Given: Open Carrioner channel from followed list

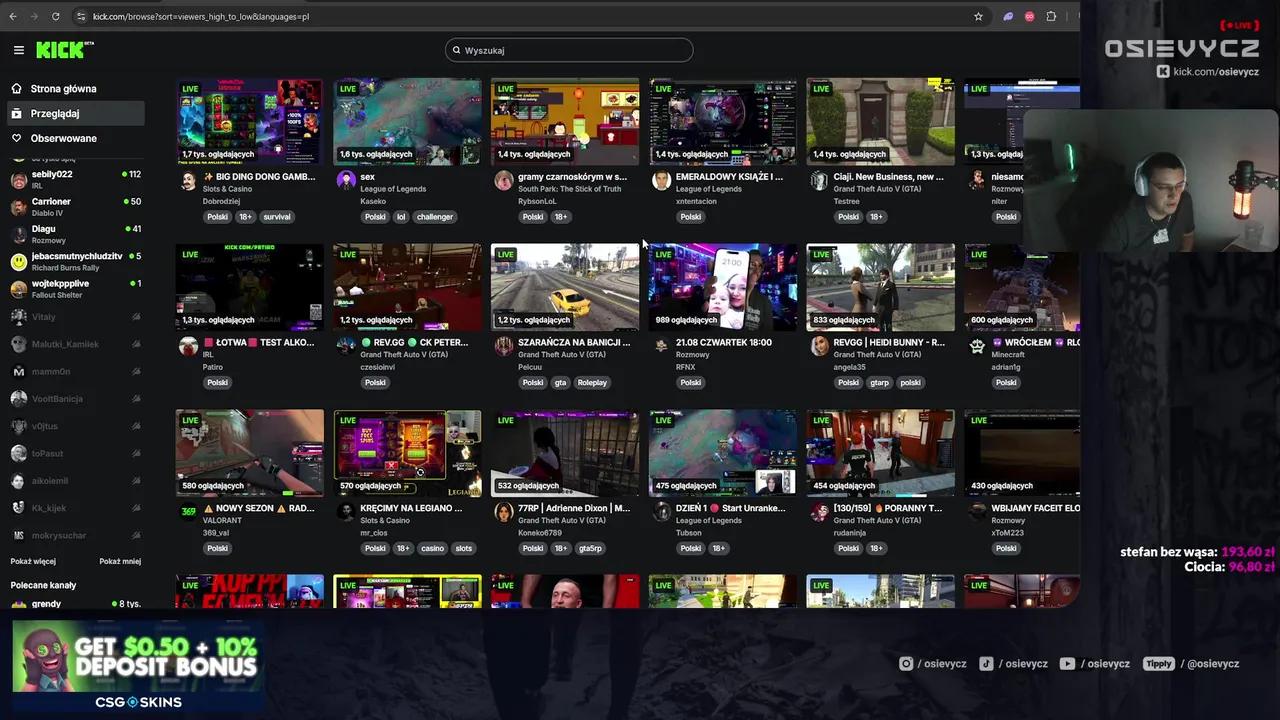Looking at the screenshot, I should click(75, 207).
